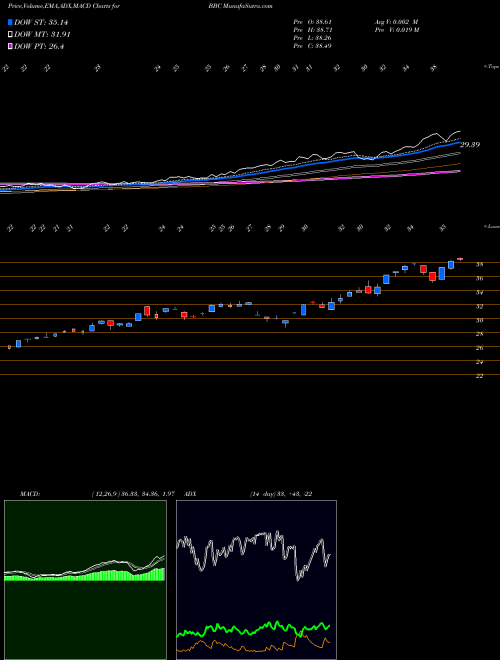This screenshot has height=660, width=500.
Task: Click the blue DOW ST legend swatch
Action: tap(10, 22)
